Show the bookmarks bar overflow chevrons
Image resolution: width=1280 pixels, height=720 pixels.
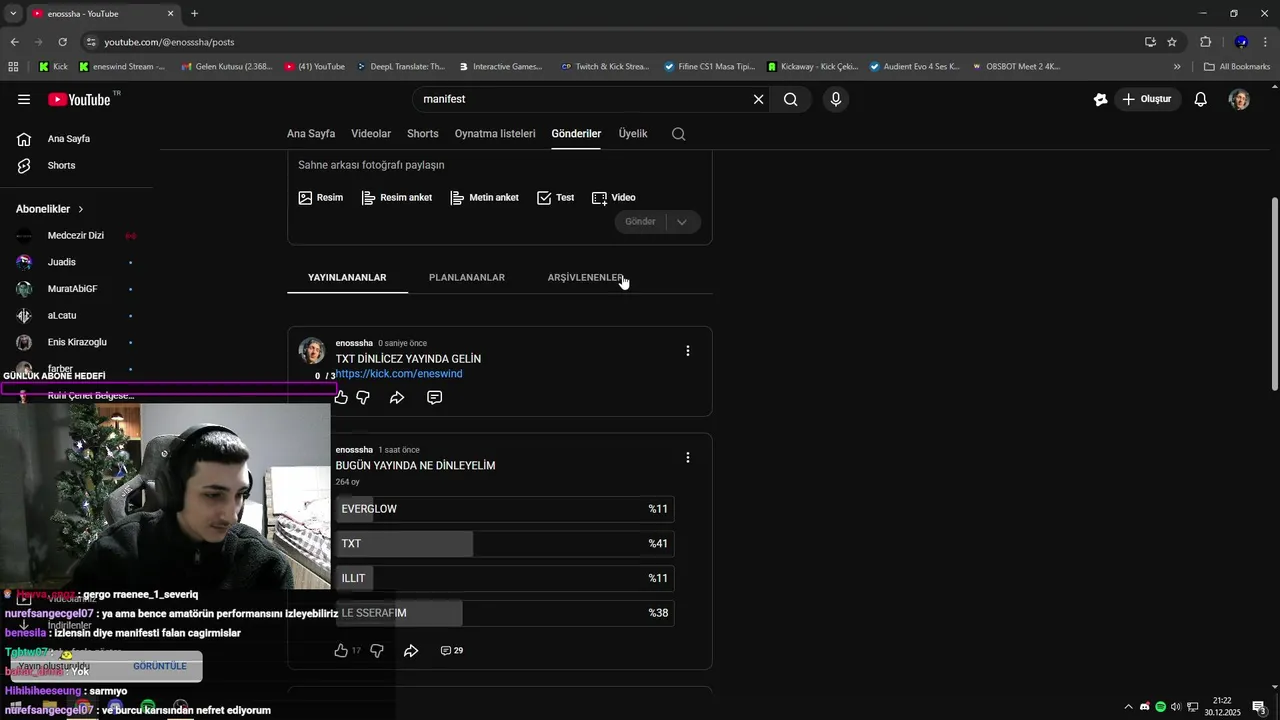[1177, 67]
